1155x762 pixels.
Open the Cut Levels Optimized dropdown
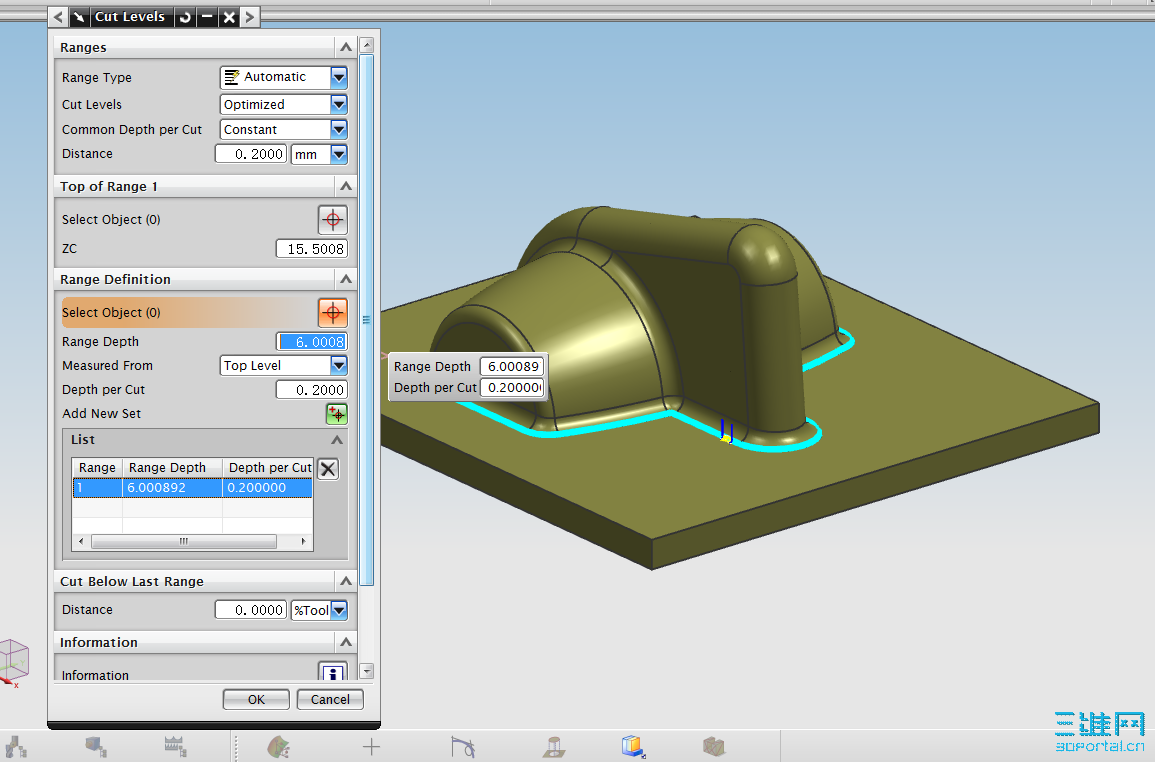click(x=338, y=105)
